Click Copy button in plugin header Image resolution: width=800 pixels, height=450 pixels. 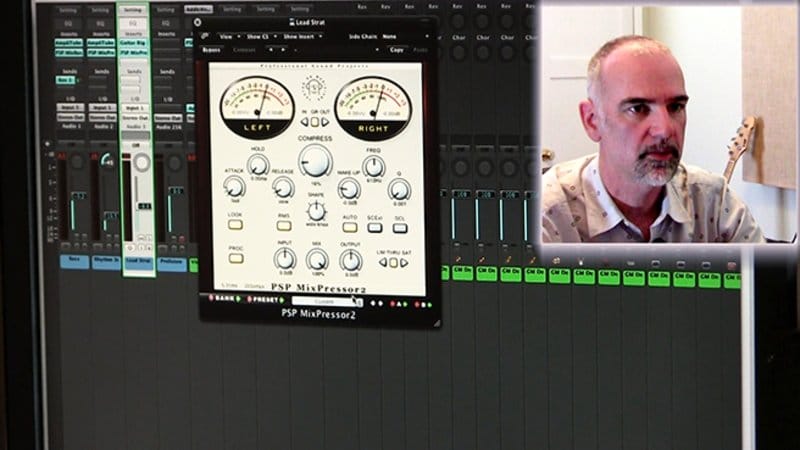(x=396, y=49)
